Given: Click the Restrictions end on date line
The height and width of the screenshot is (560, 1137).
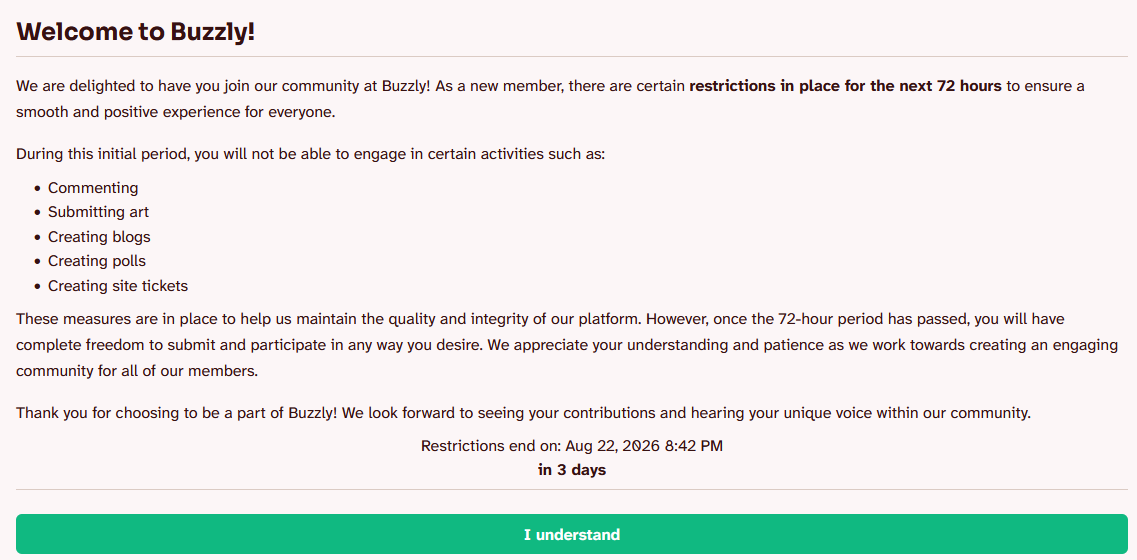Looking at the screenshot, I should (571, 446).
